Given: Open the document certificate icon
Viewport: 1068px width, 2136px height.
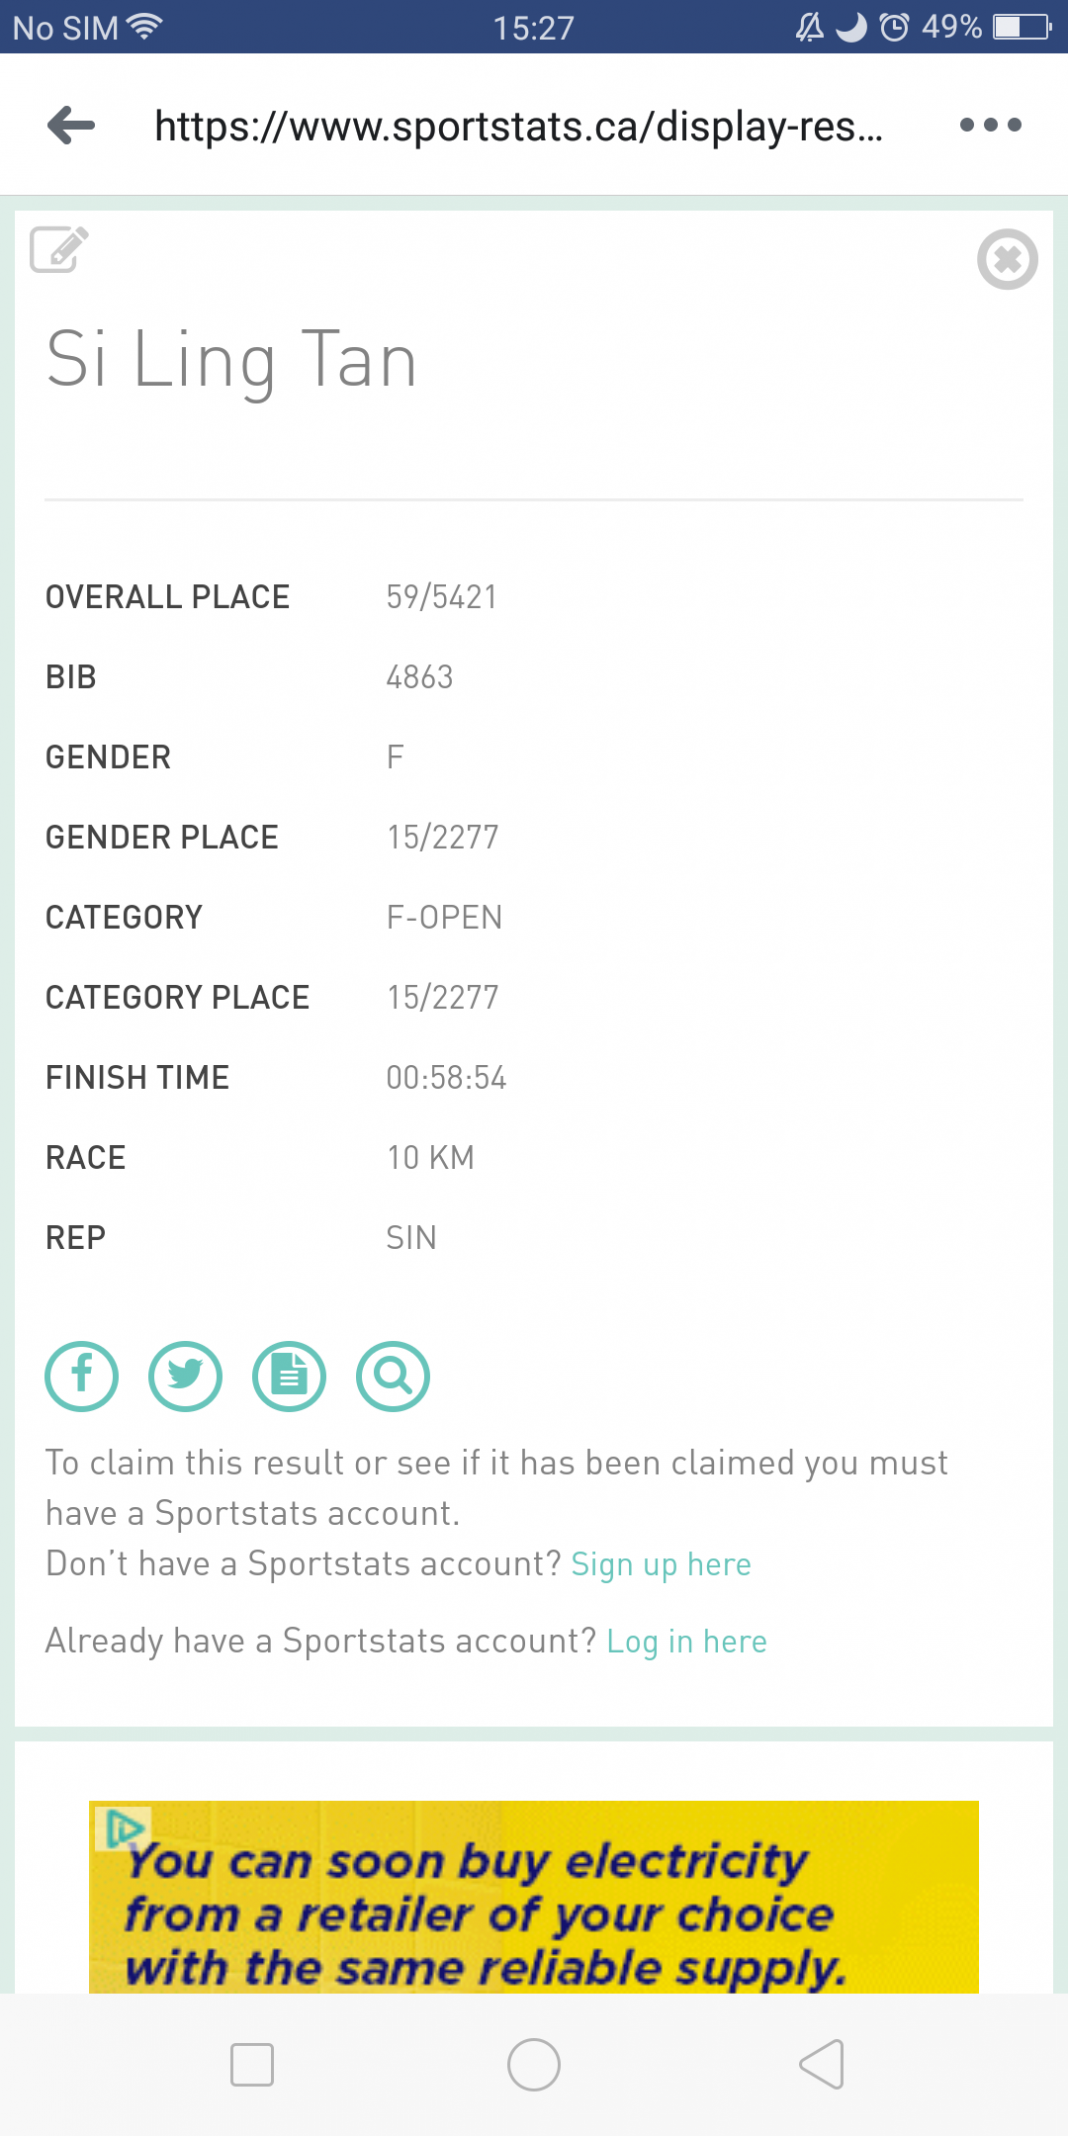Looking at the screenshot, I should [x=289, y=1376].
